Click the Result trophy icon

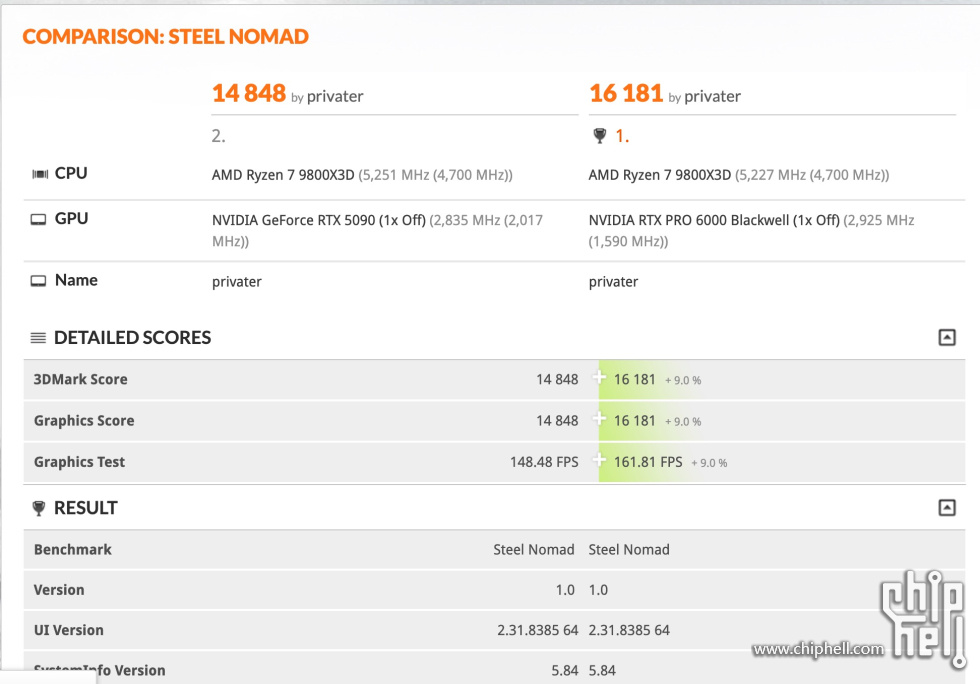39,508
